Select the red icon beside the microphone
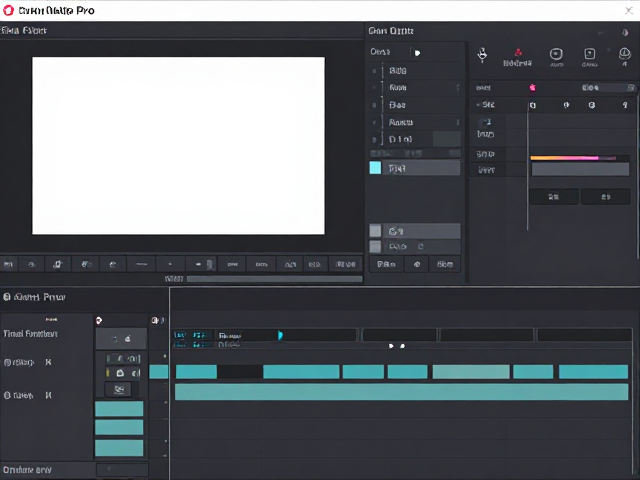This screenshot has width=640, height=480. 518,53
